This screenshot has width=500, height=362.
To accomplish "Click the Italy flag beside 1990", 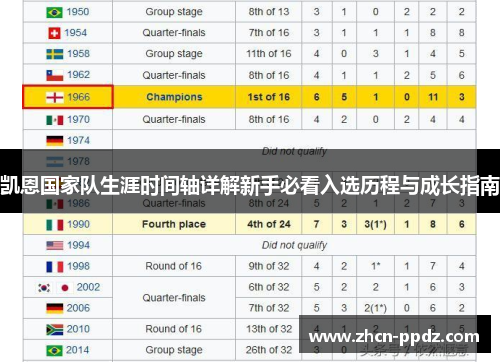I will 55,225.
